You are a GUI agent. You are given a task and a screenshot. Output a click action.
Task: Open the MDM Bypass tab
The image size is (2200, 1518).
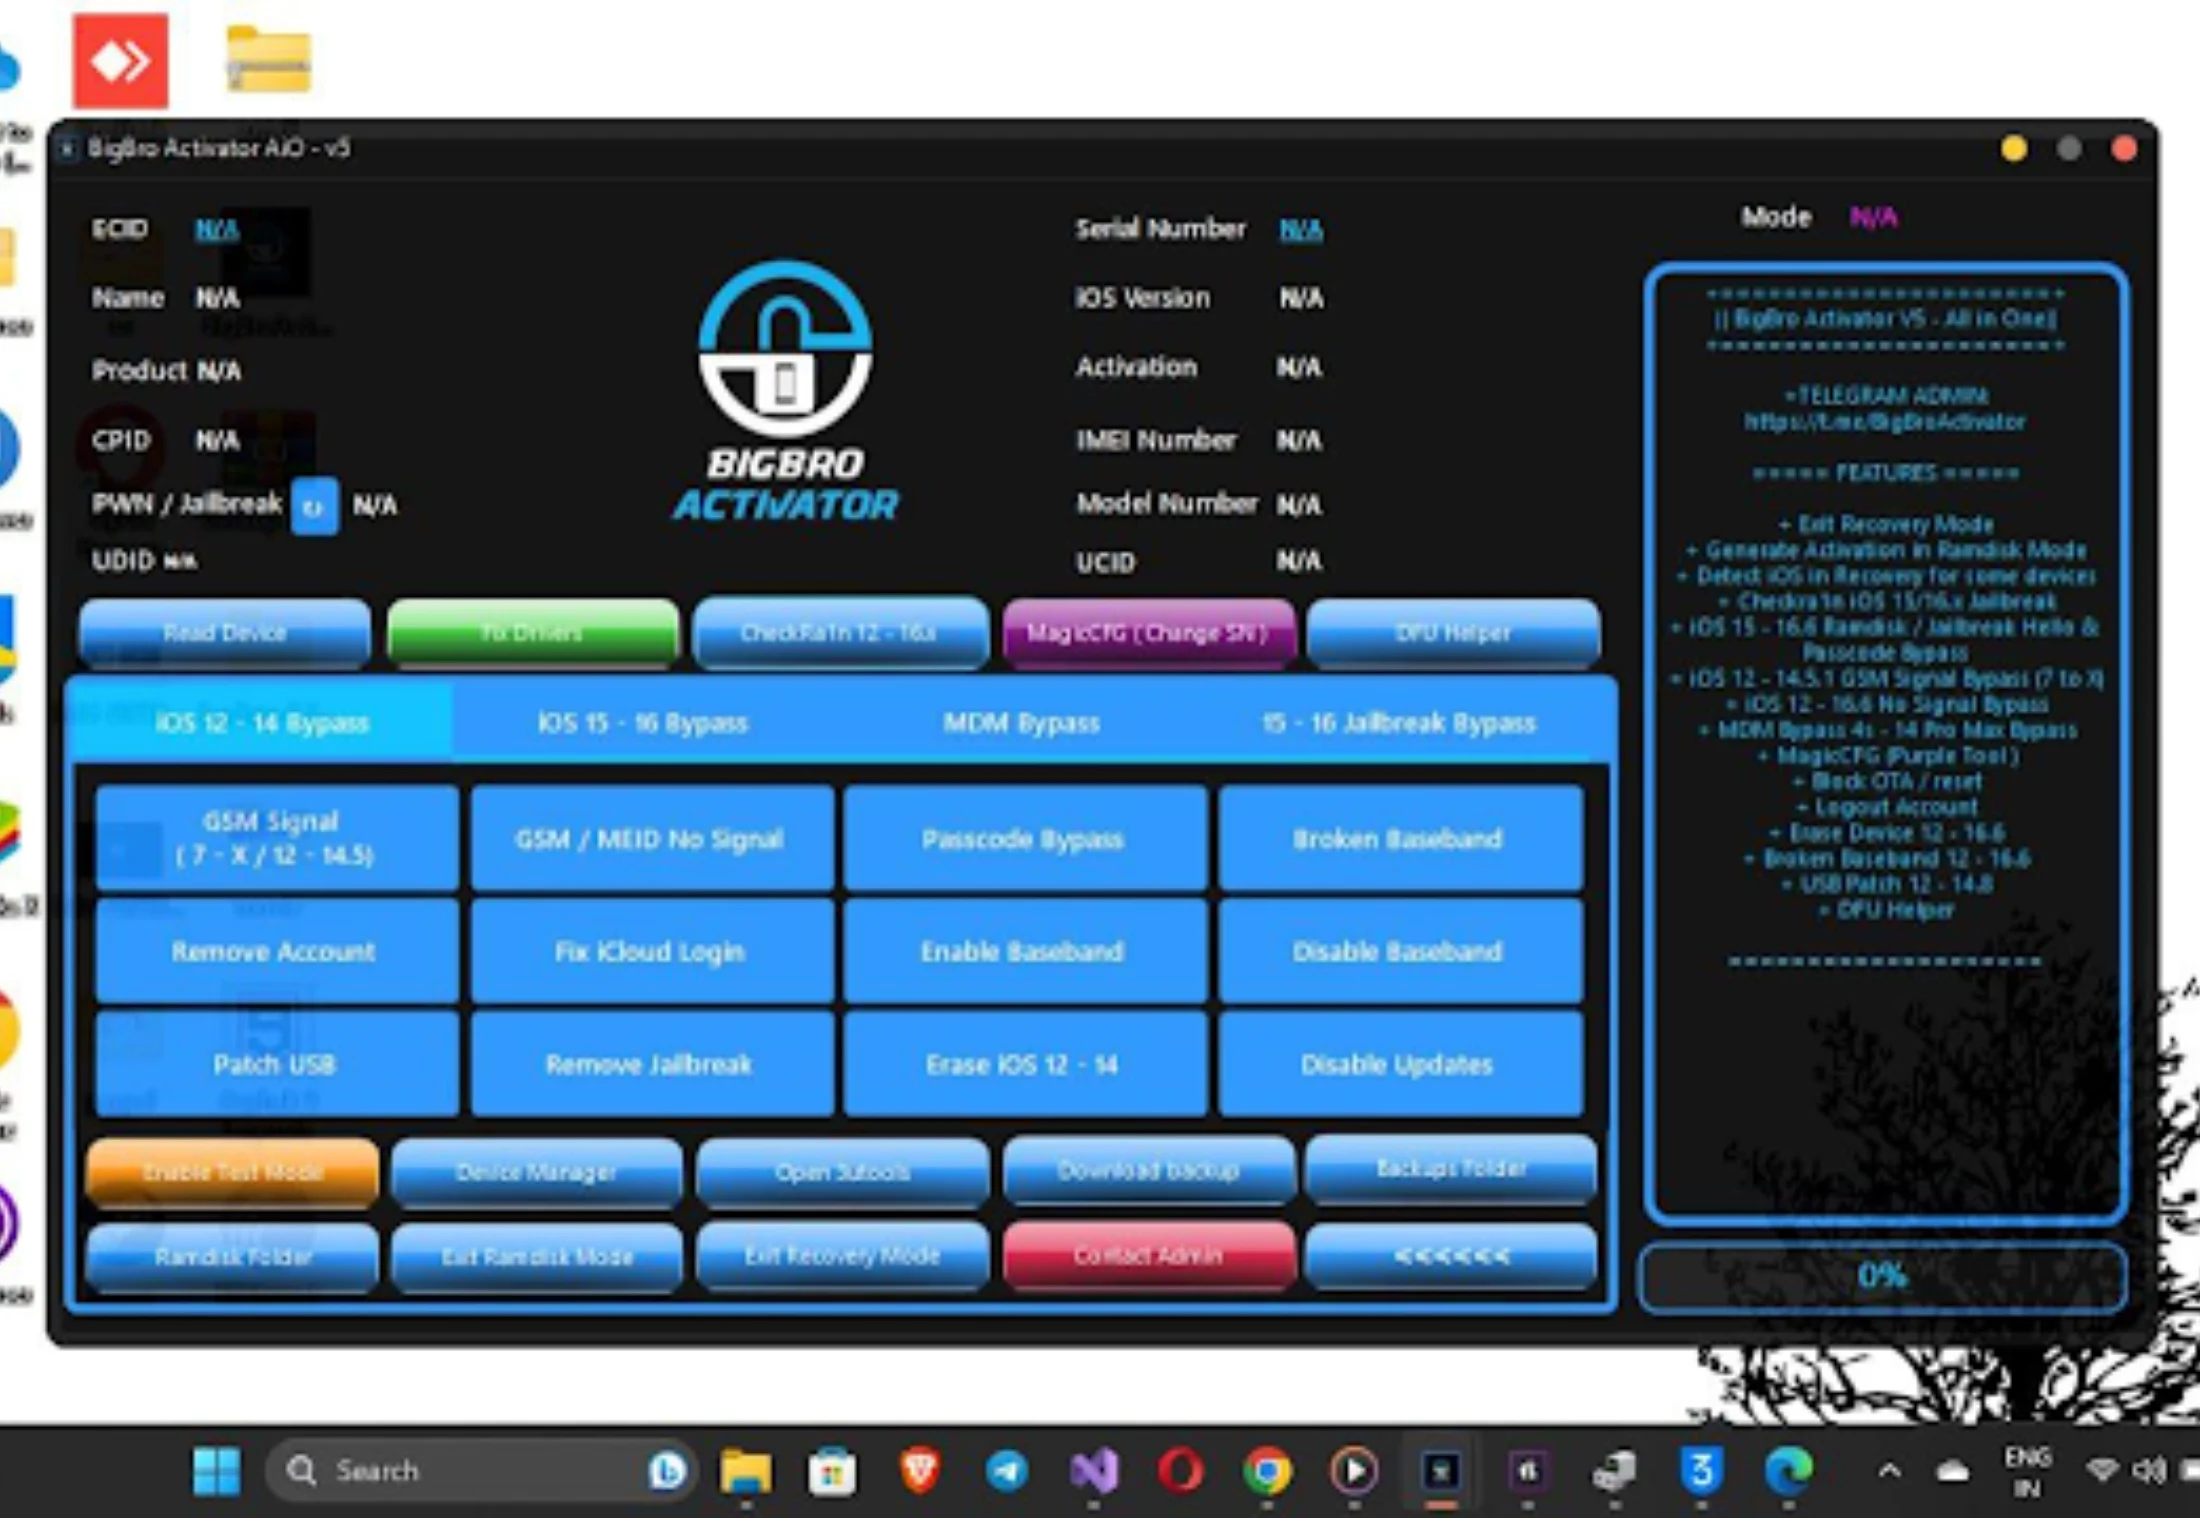[1021, 722]
